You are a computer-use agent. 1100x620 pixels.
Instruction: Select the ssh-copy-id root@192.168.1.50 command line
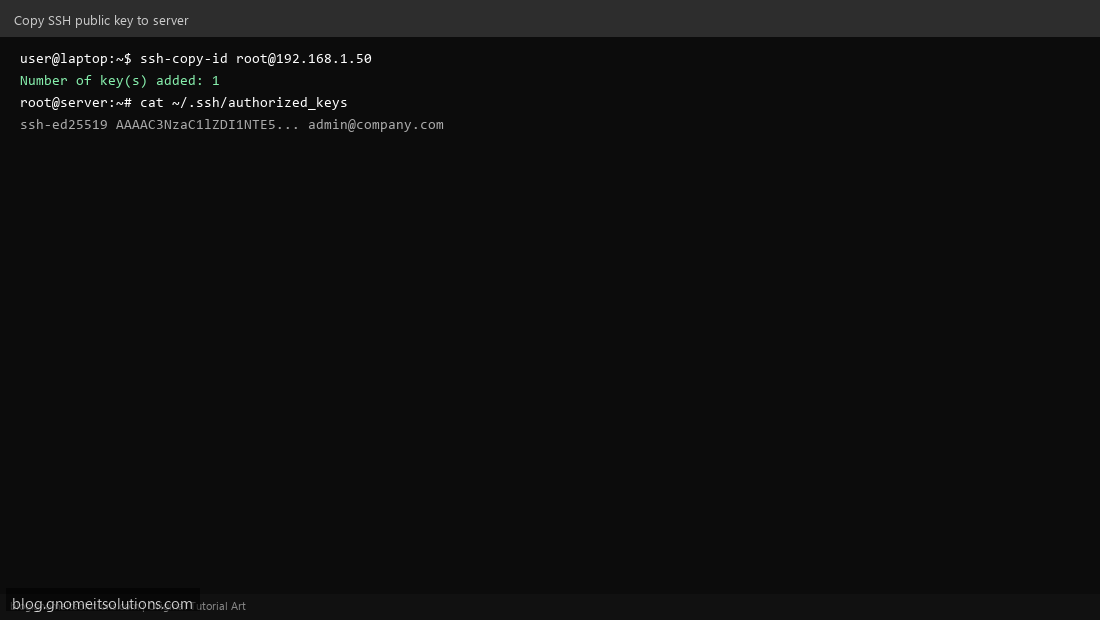click(196, 59)
